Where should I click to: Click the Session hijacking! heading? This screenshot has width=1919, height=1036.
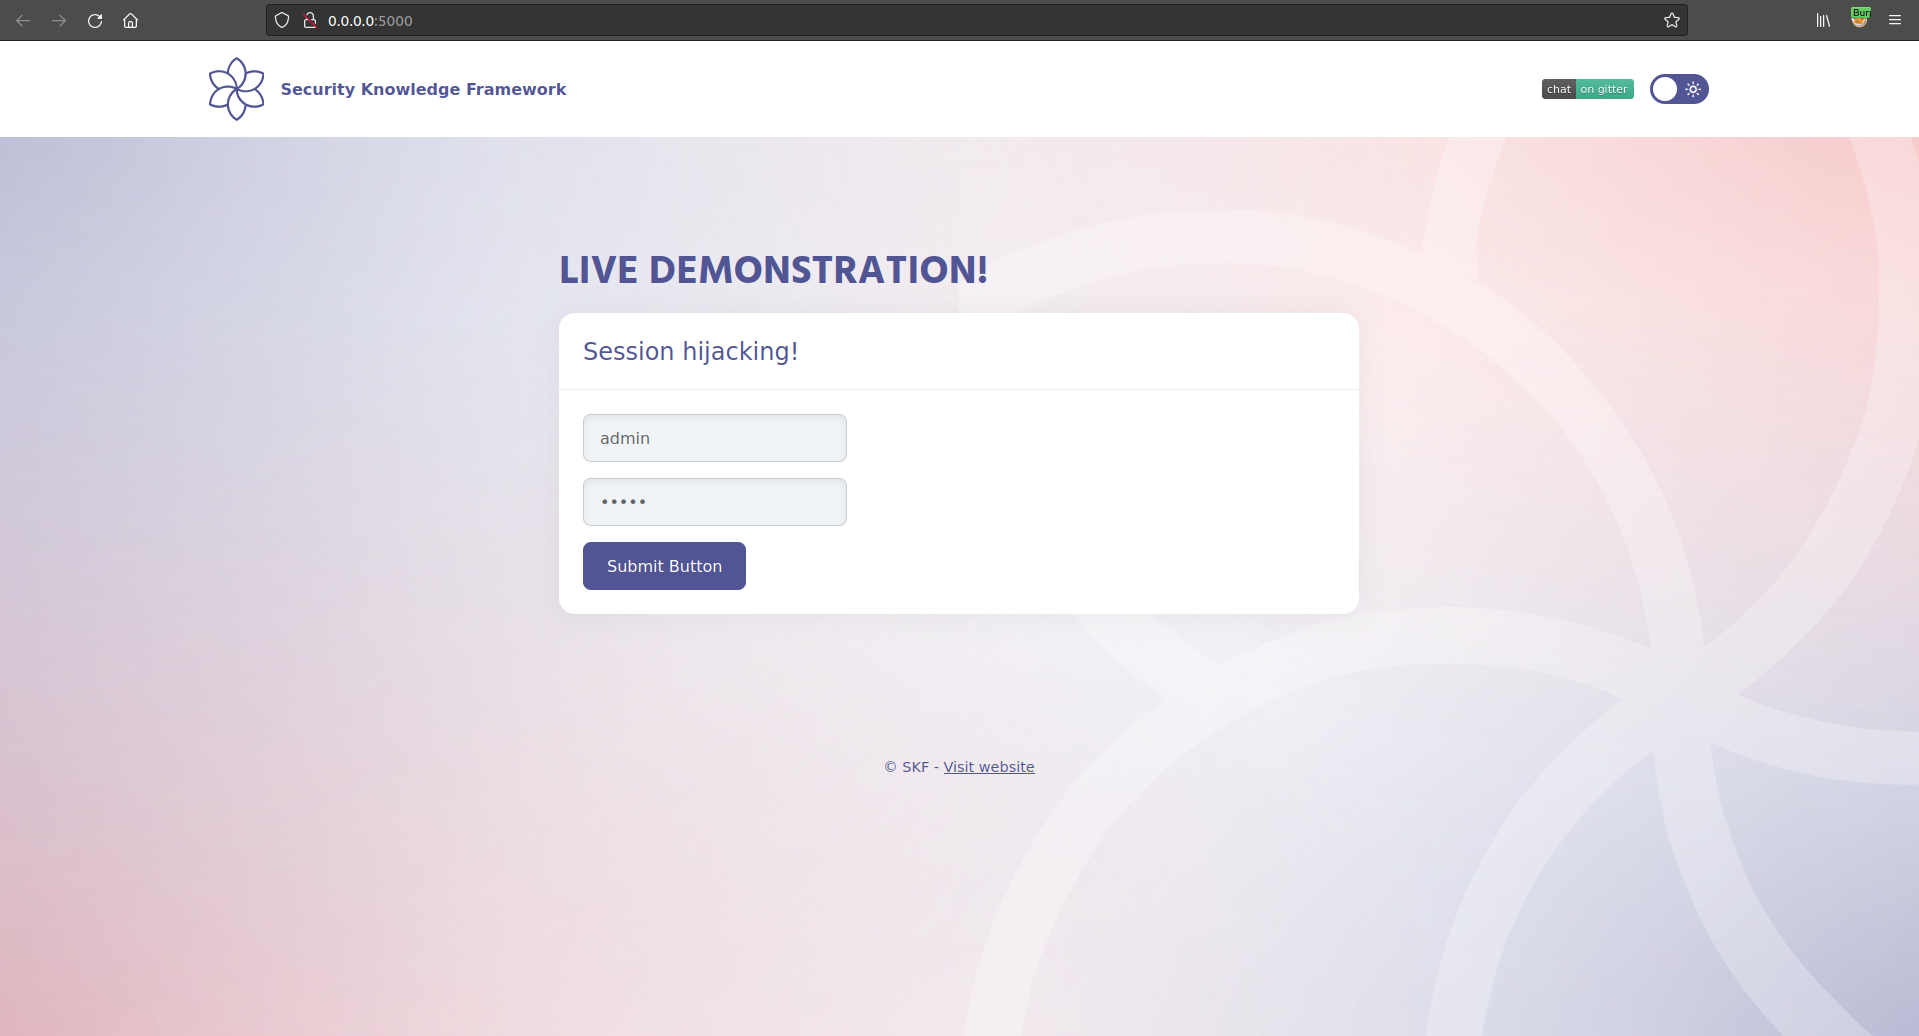[690, 352]
